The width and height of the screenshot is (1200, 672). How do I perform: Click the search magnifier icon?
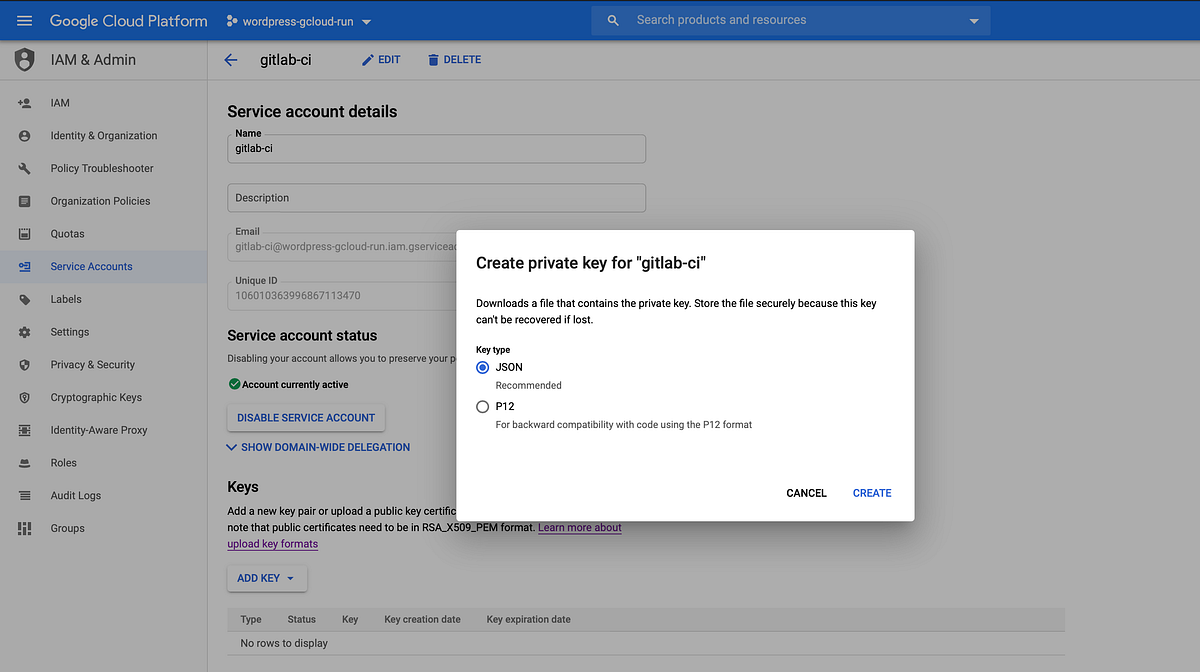tap(613, 20)
